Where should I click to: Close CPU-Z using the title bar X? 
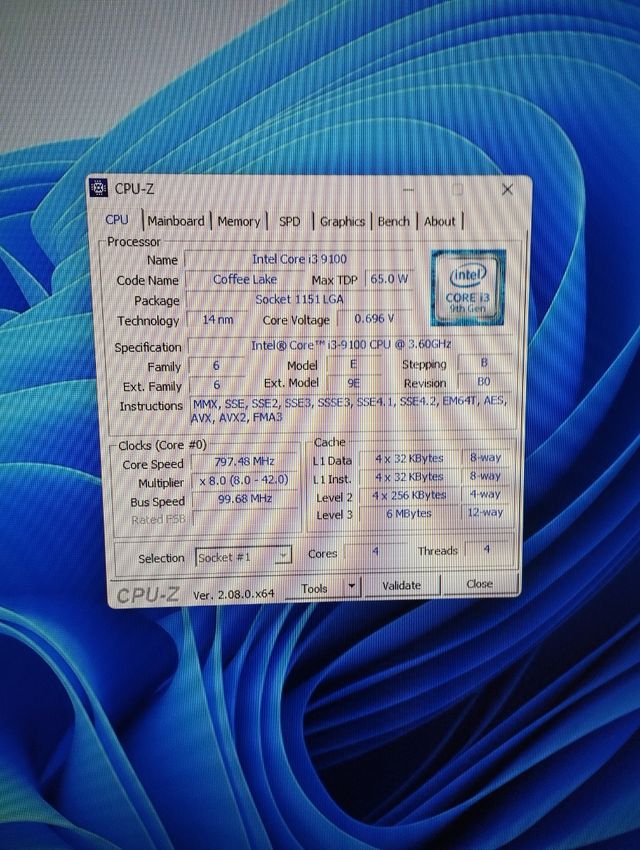[x=507, y=189]
